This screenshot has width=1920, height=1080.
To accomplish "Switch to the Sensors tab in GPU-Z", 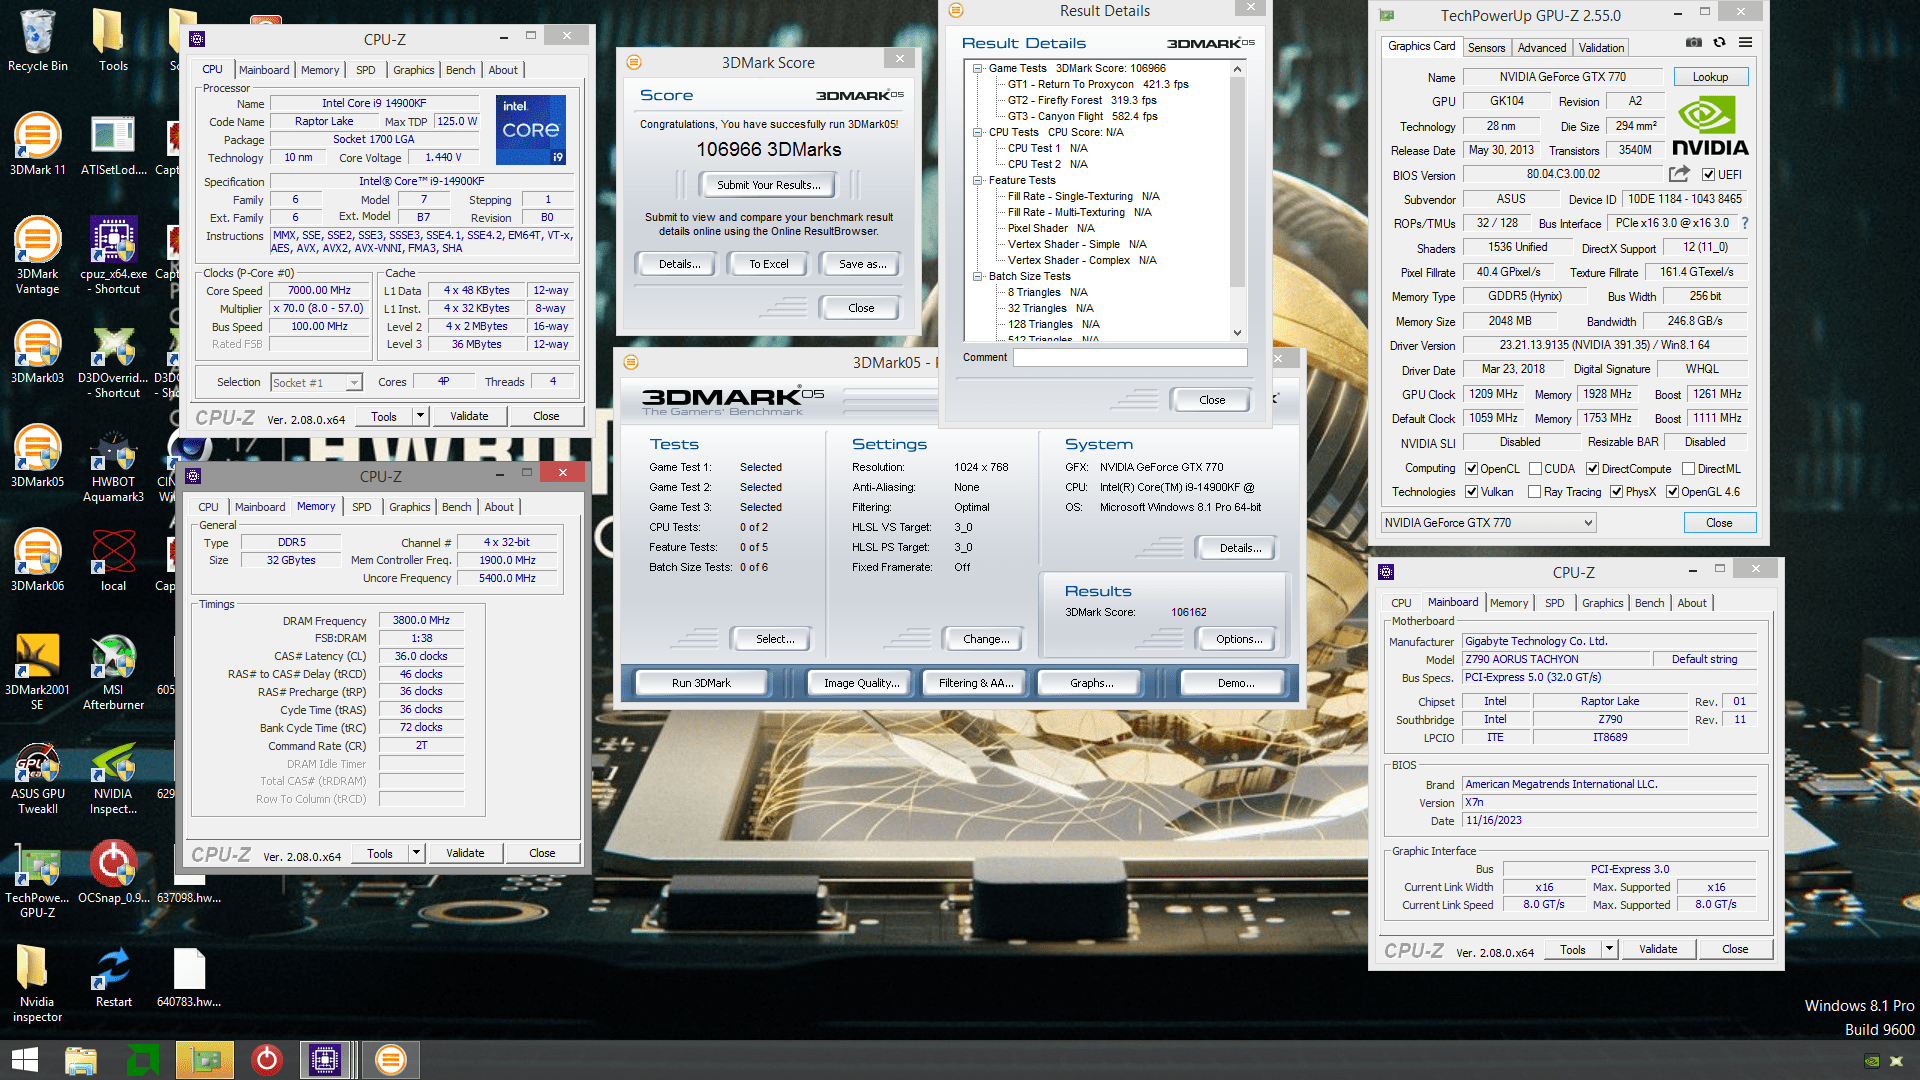I will point(1486,48).
